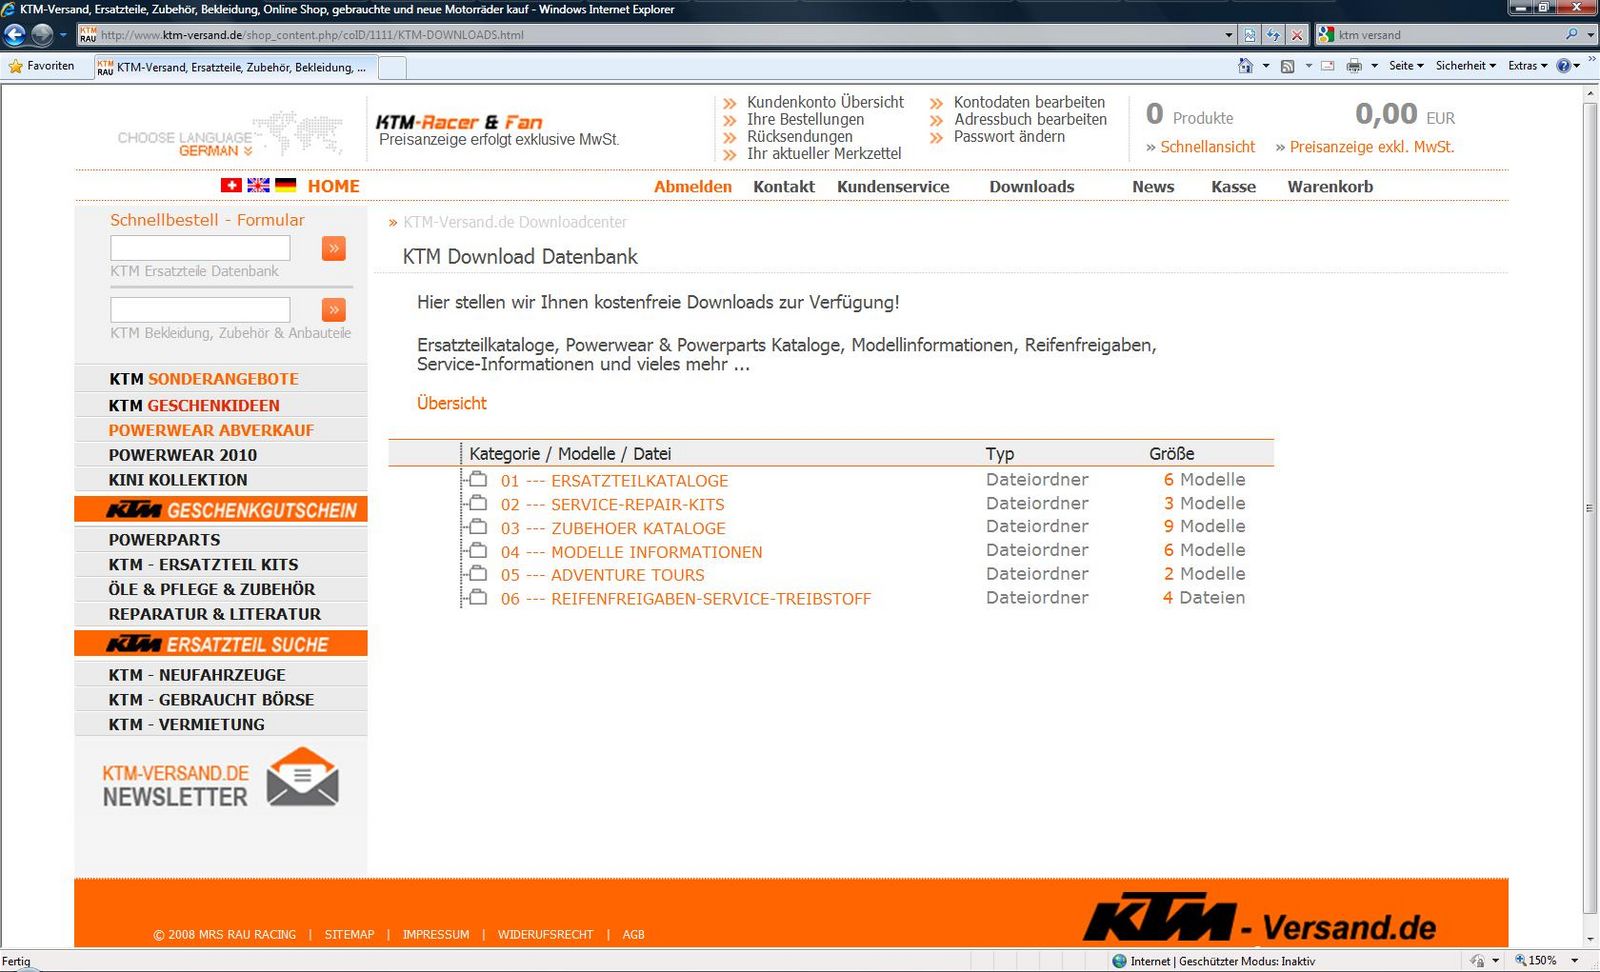
Task: Click the RSS feeds icon
Action: click(x=1288, y=66)
